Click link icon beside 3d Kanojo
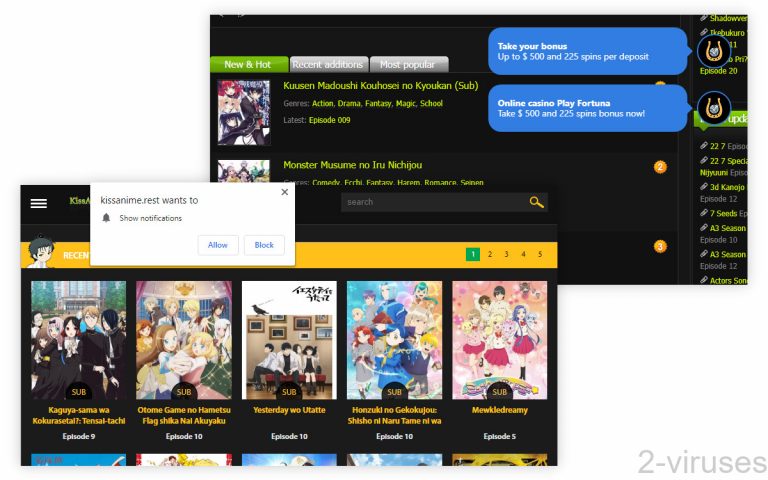 pos(704,187)
